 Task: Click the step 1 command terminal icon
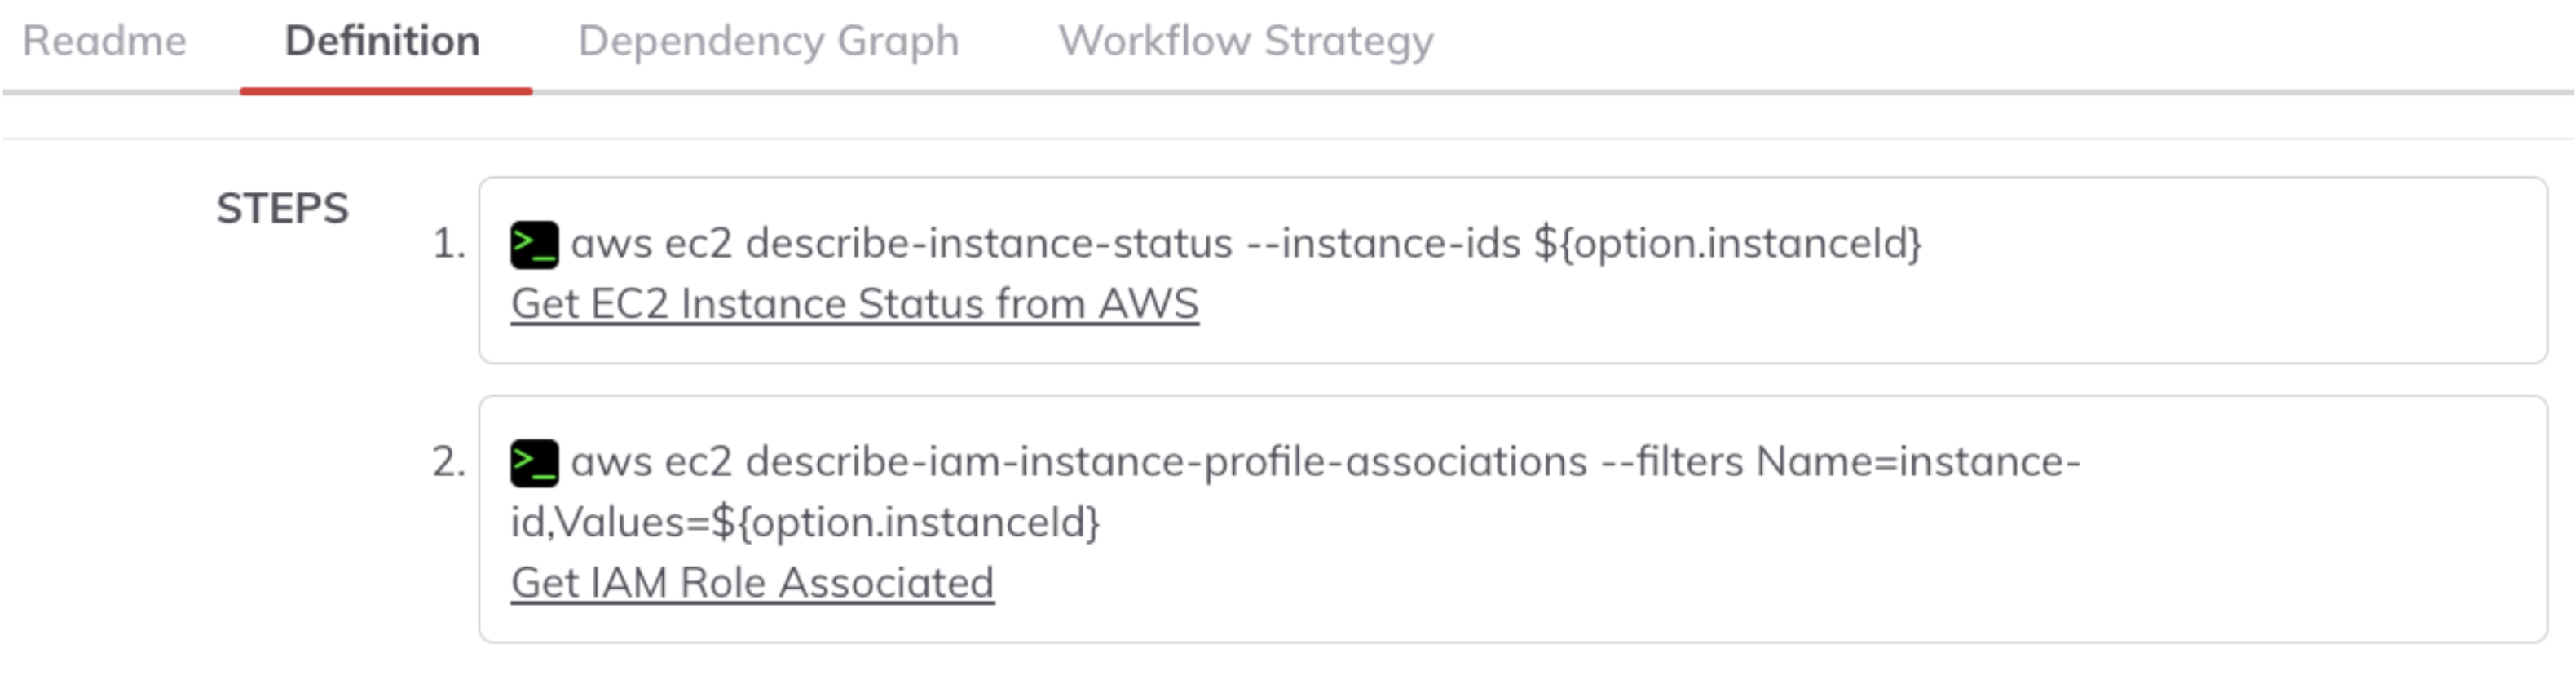534,245
